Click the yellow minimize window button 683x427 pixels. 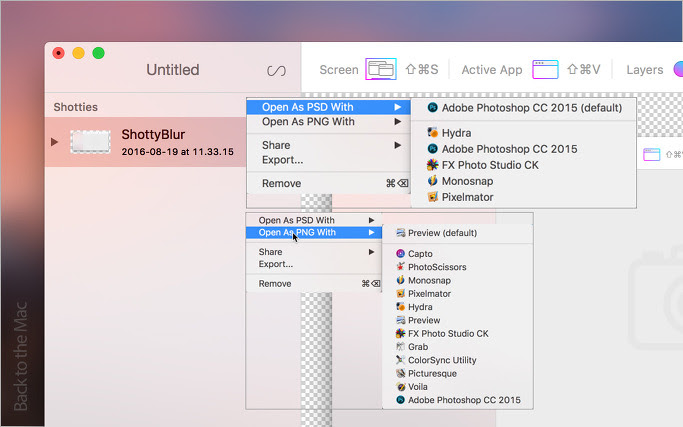pos(78,53)
